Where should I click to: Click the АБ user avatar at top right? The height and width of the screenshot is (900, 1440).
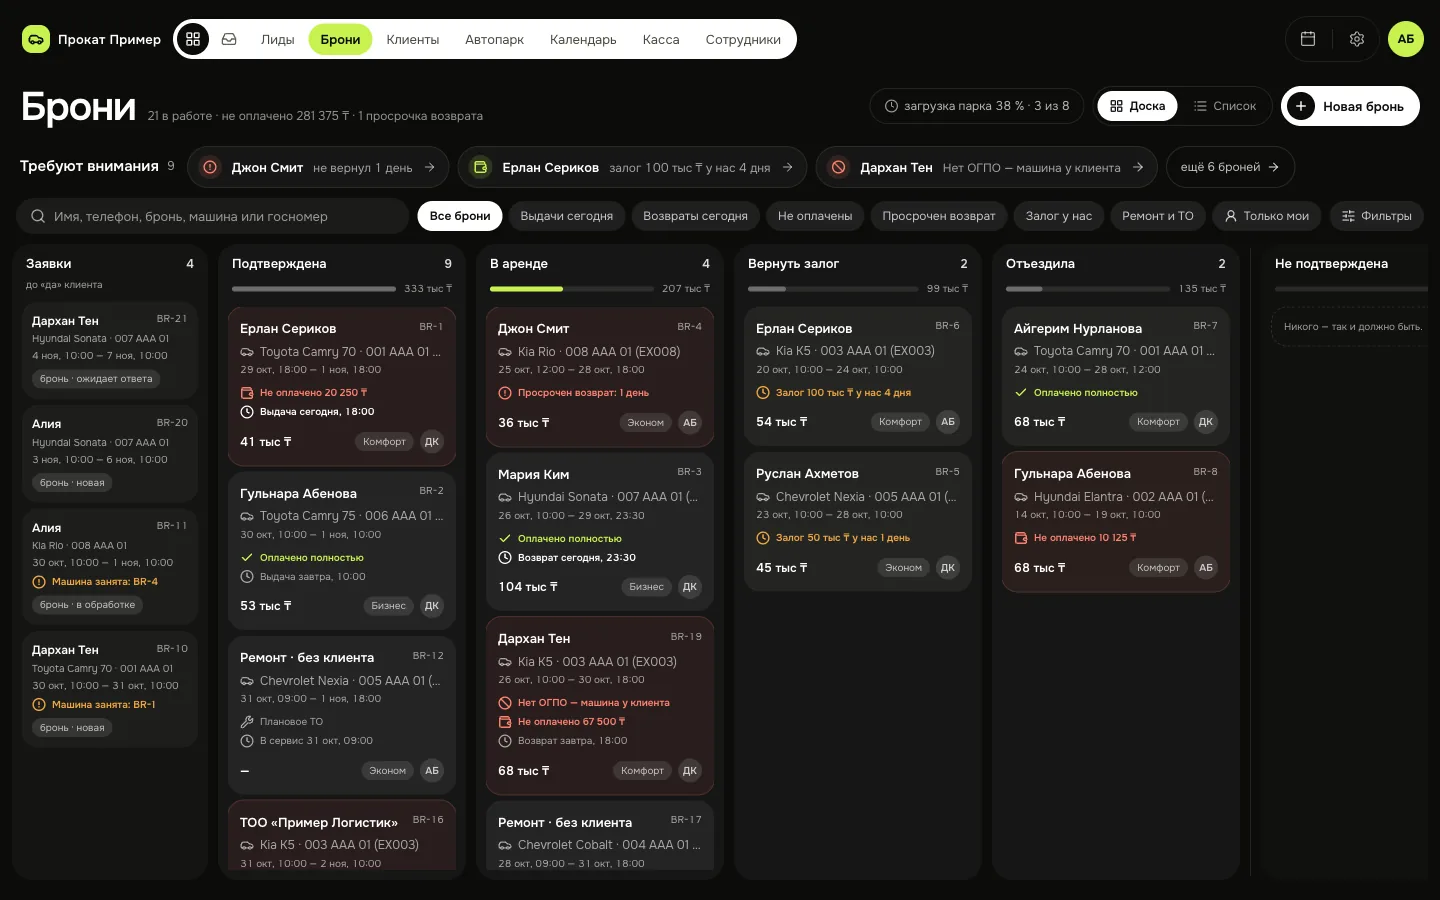click(x=1406, y=39)
